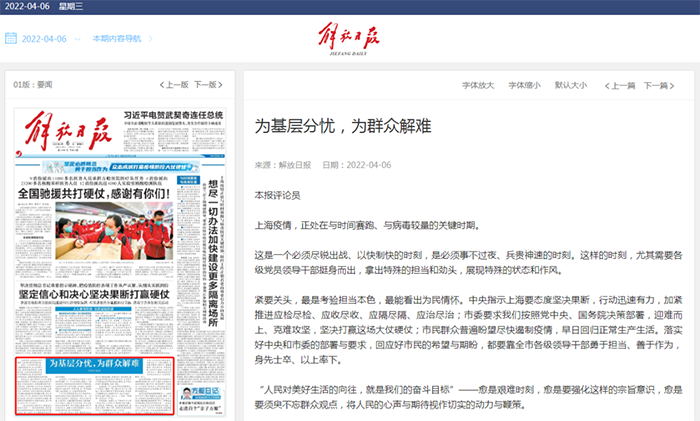Image resolution: width=700 pixels, height=421 pixels.
Task: Click paragraph starting “人民对美好生活的向往
Action: [468, 397]
